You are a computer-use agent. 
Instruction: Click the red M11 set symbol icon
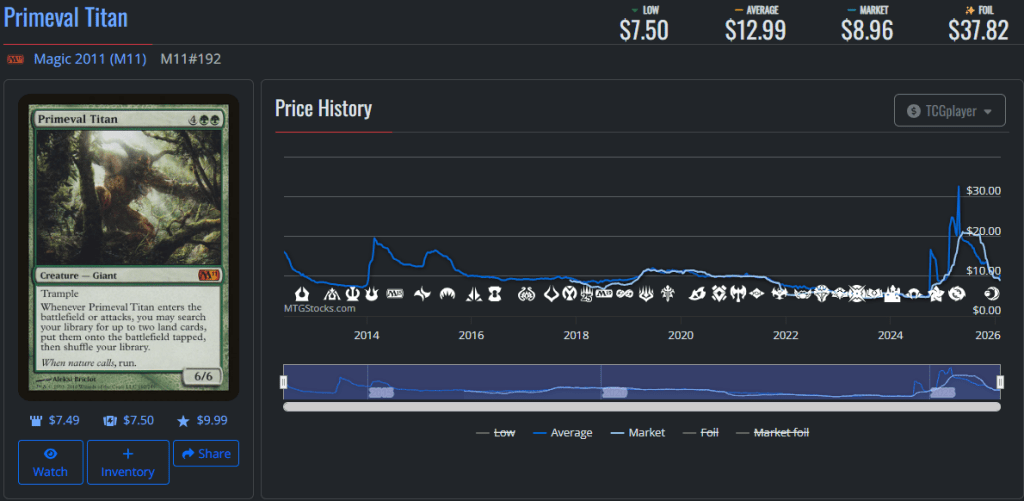point(16,60)
